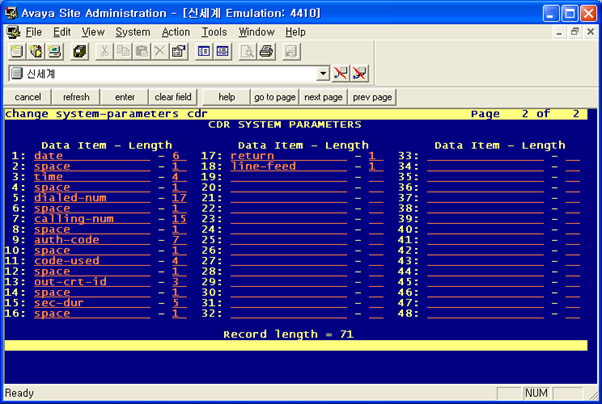Open the Window menu
Viewport: 602px width, 404px height.
[x=256, y=32]
